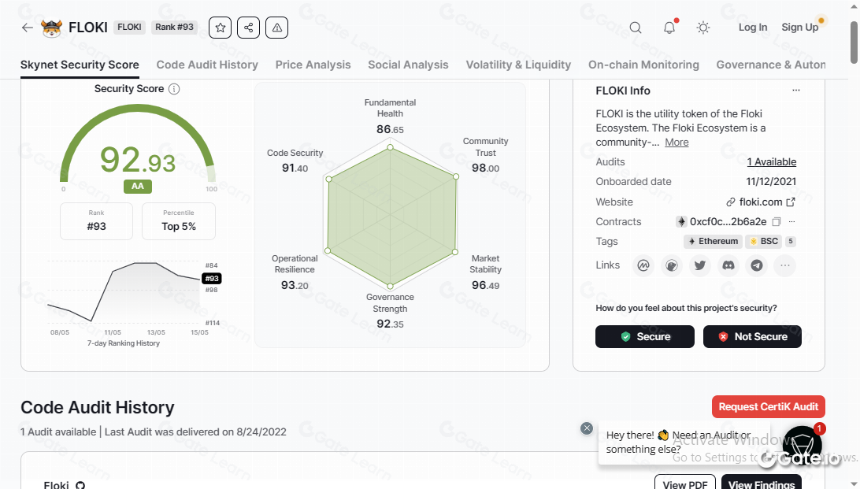This screenshot has height=489, width=860.
Task: Click the AA rating badge
Action: pos(138,186)
